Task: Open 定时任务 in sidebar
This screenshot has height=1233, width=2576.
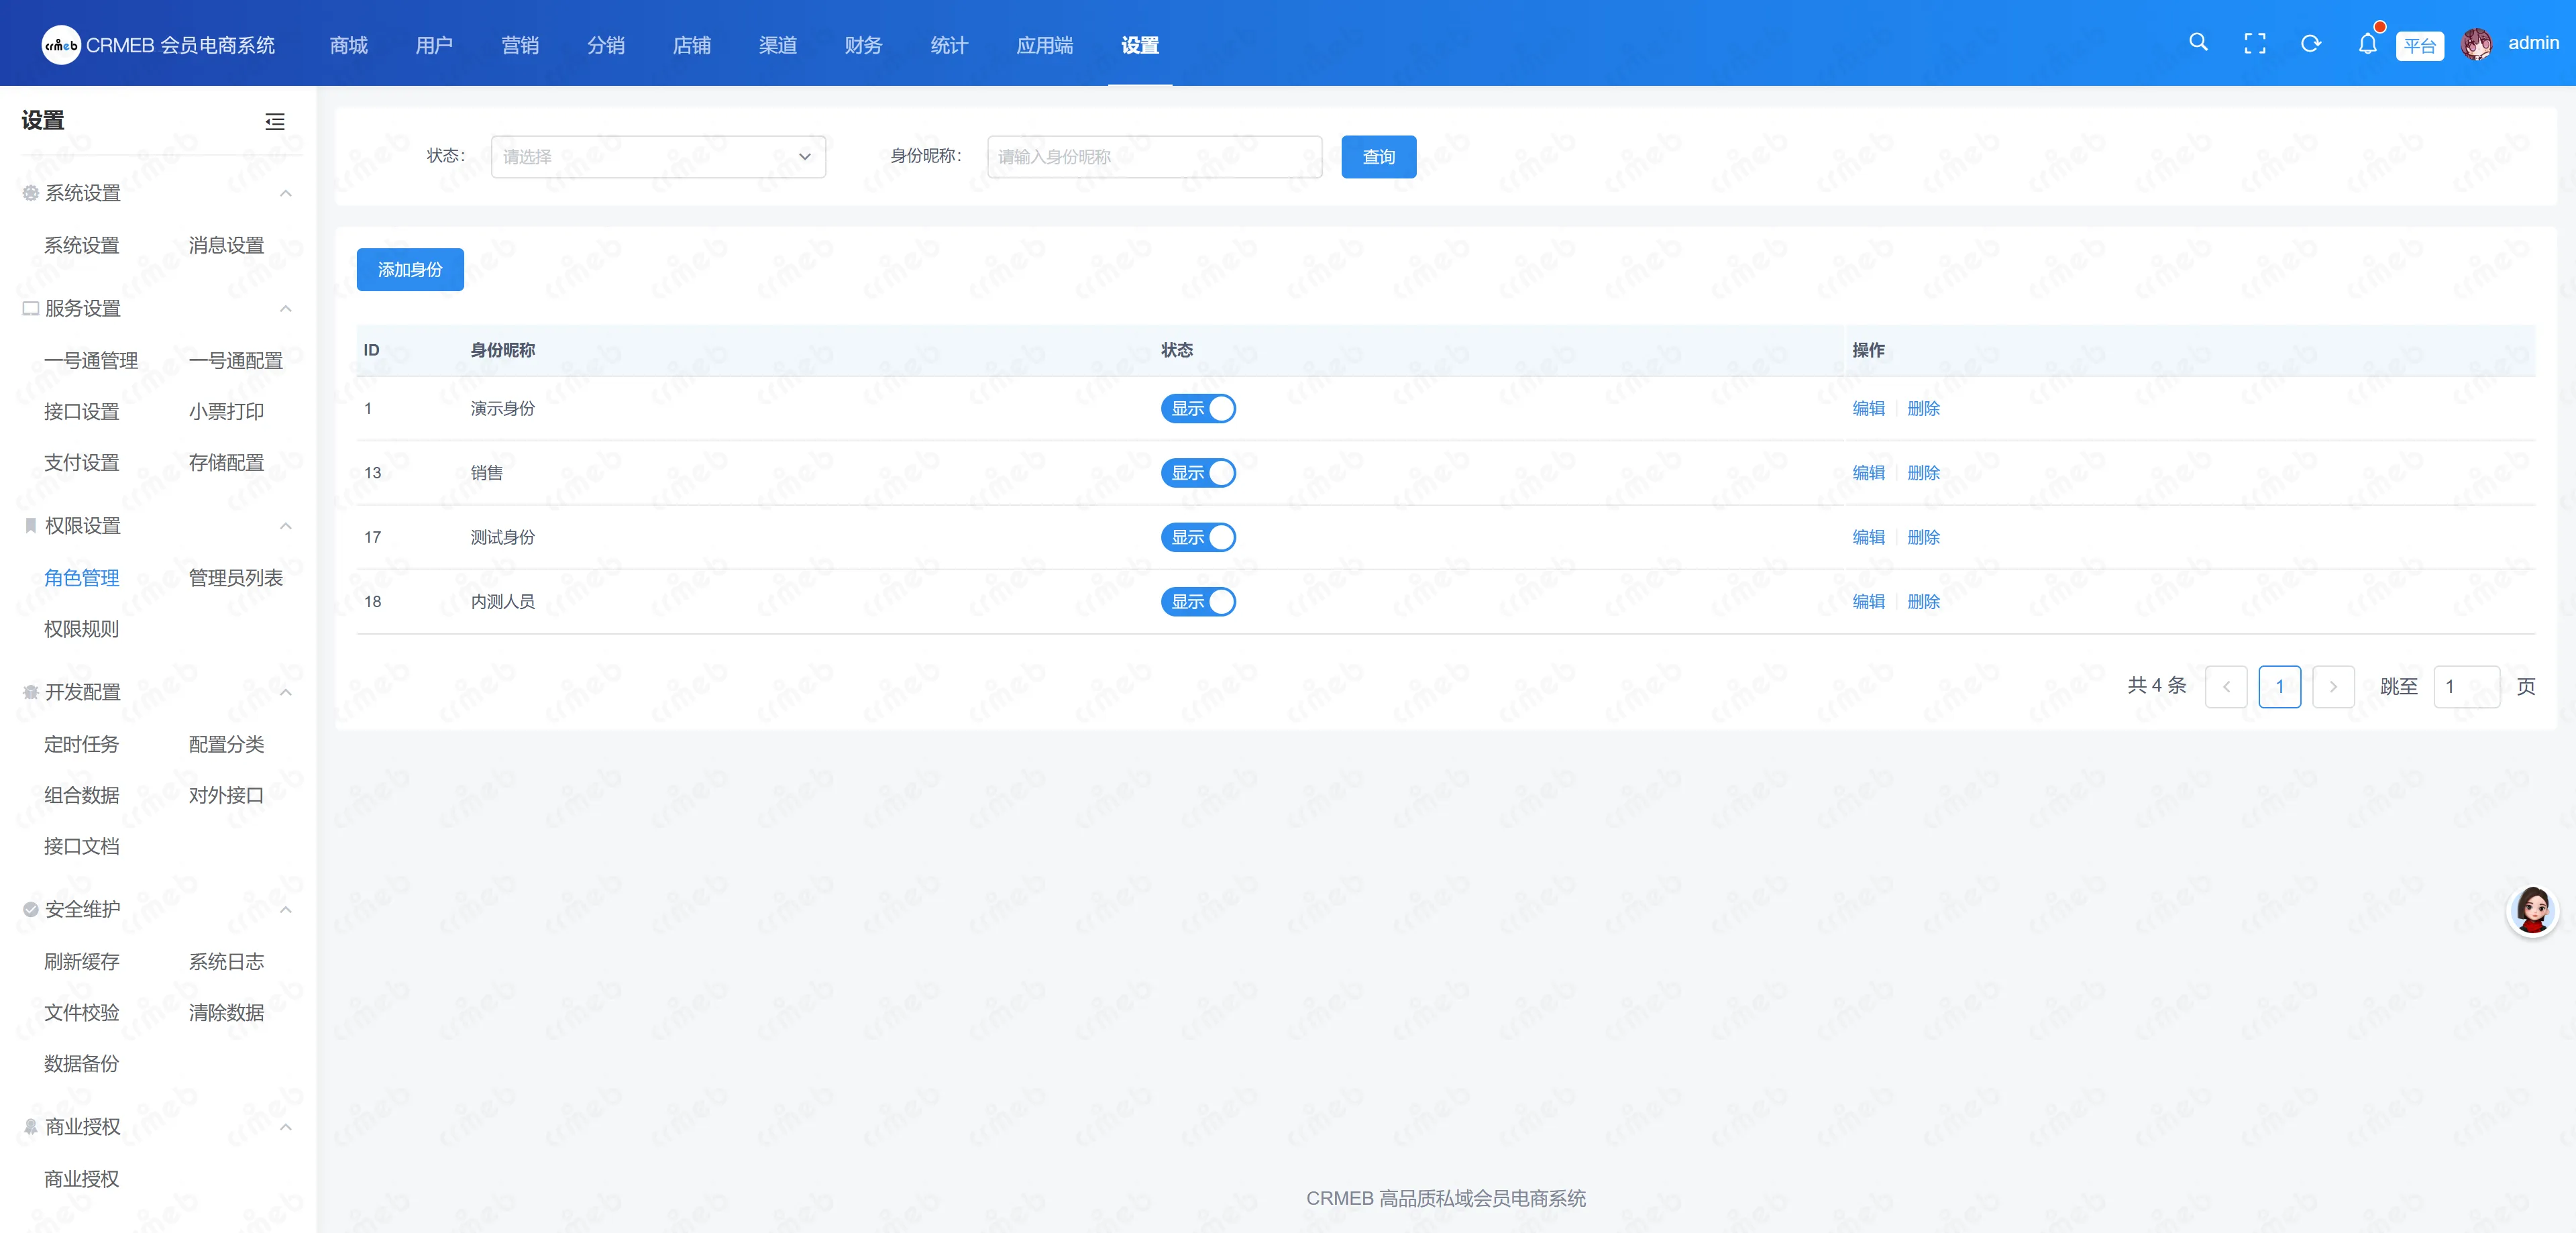Action: pos(81,744)
